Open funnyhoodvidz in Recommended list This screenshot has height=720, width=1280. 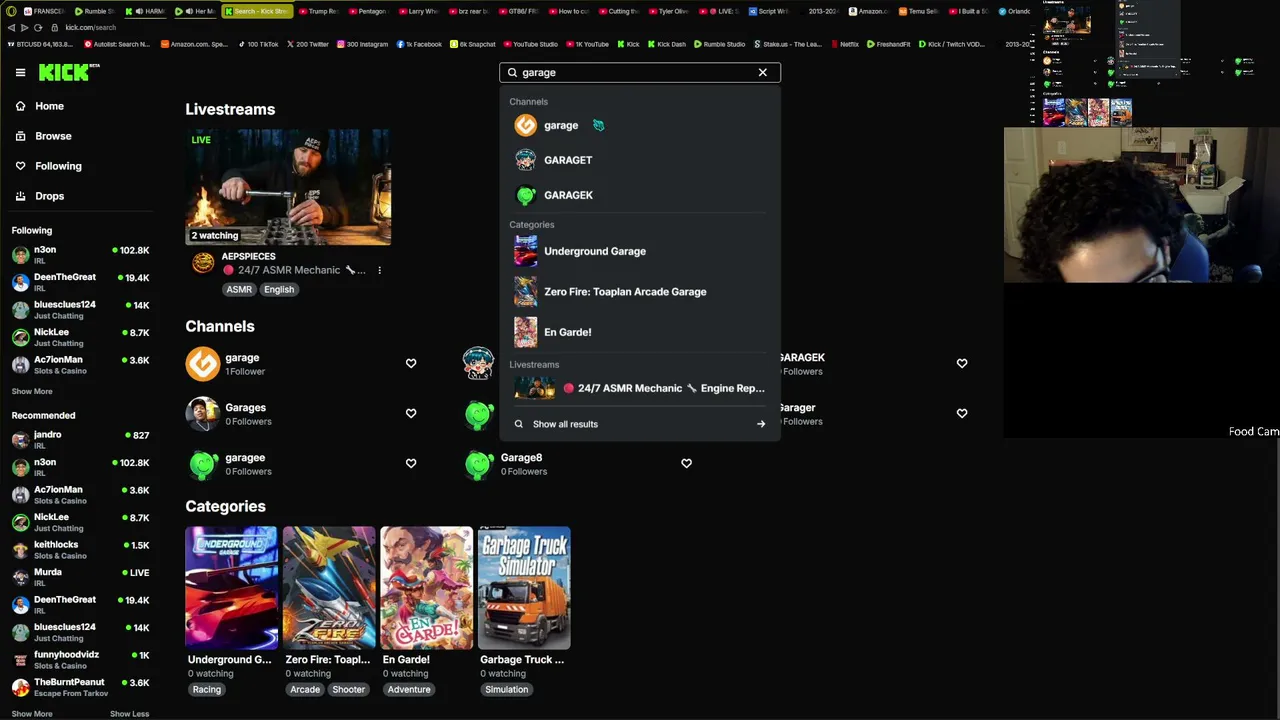click(x=80, y=660)
